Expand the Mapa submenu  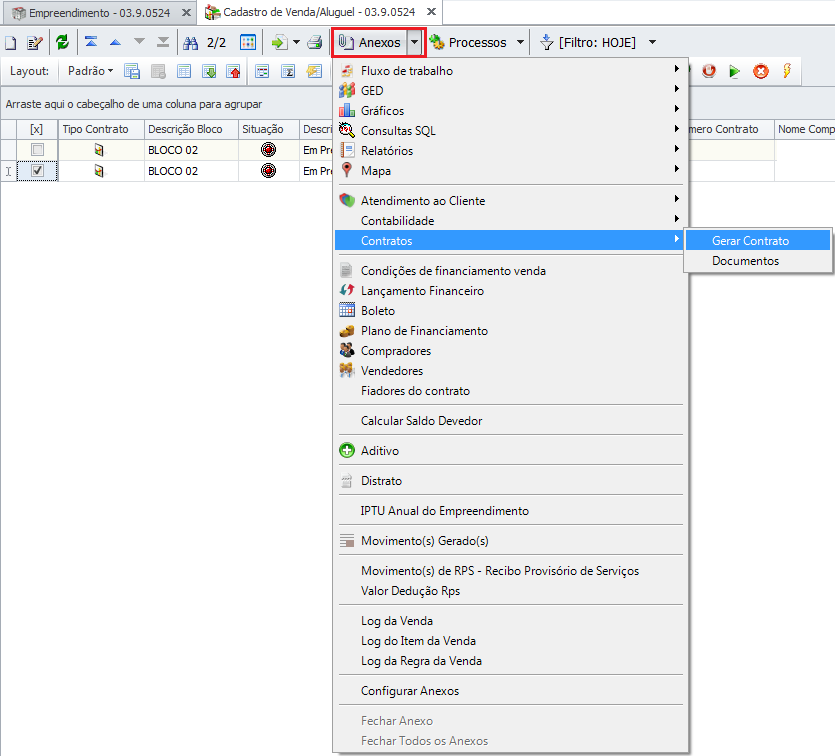coord(676,169)
